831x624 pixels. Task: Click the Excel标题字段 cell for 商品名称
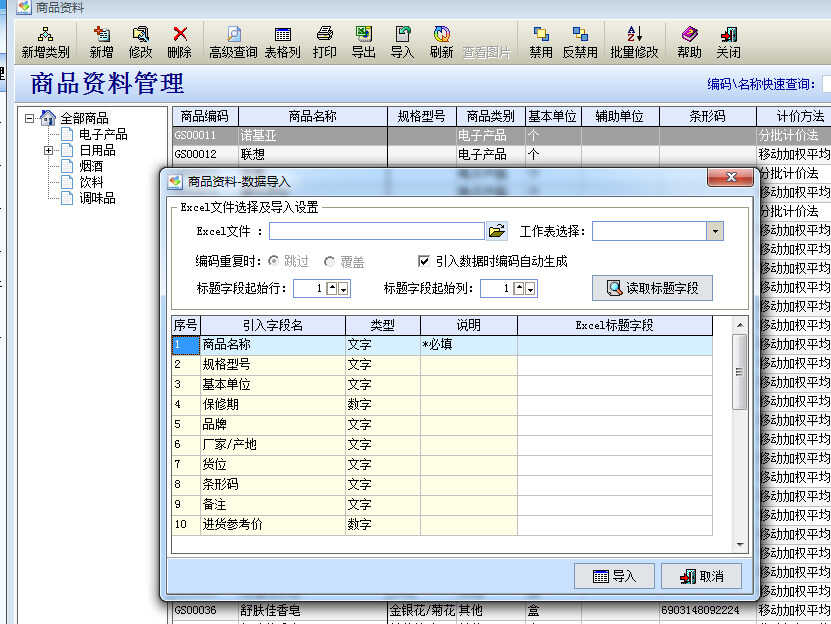(x=615, y=345)
